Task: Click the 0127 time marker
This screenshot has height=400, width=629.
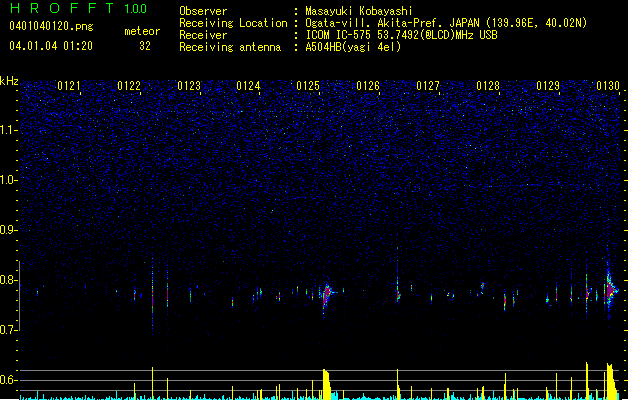Action: pos(428,85)
